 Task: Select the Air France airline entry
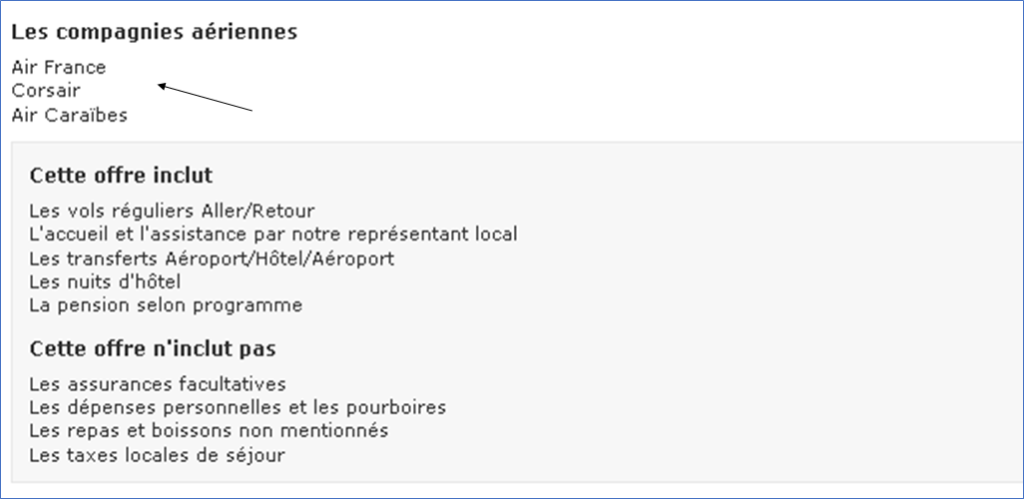pyautogui.click(x=59, y=67)
